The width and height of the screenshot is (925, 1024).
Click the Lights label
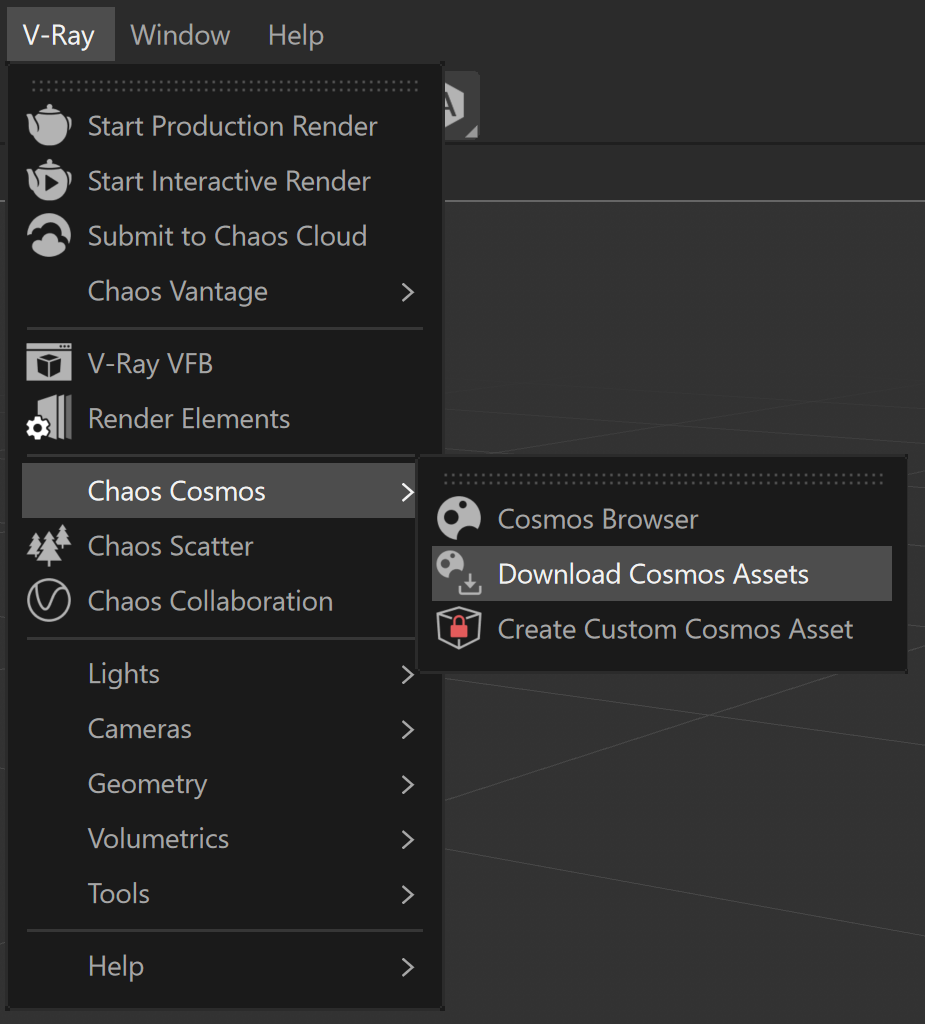click(123, 674)
